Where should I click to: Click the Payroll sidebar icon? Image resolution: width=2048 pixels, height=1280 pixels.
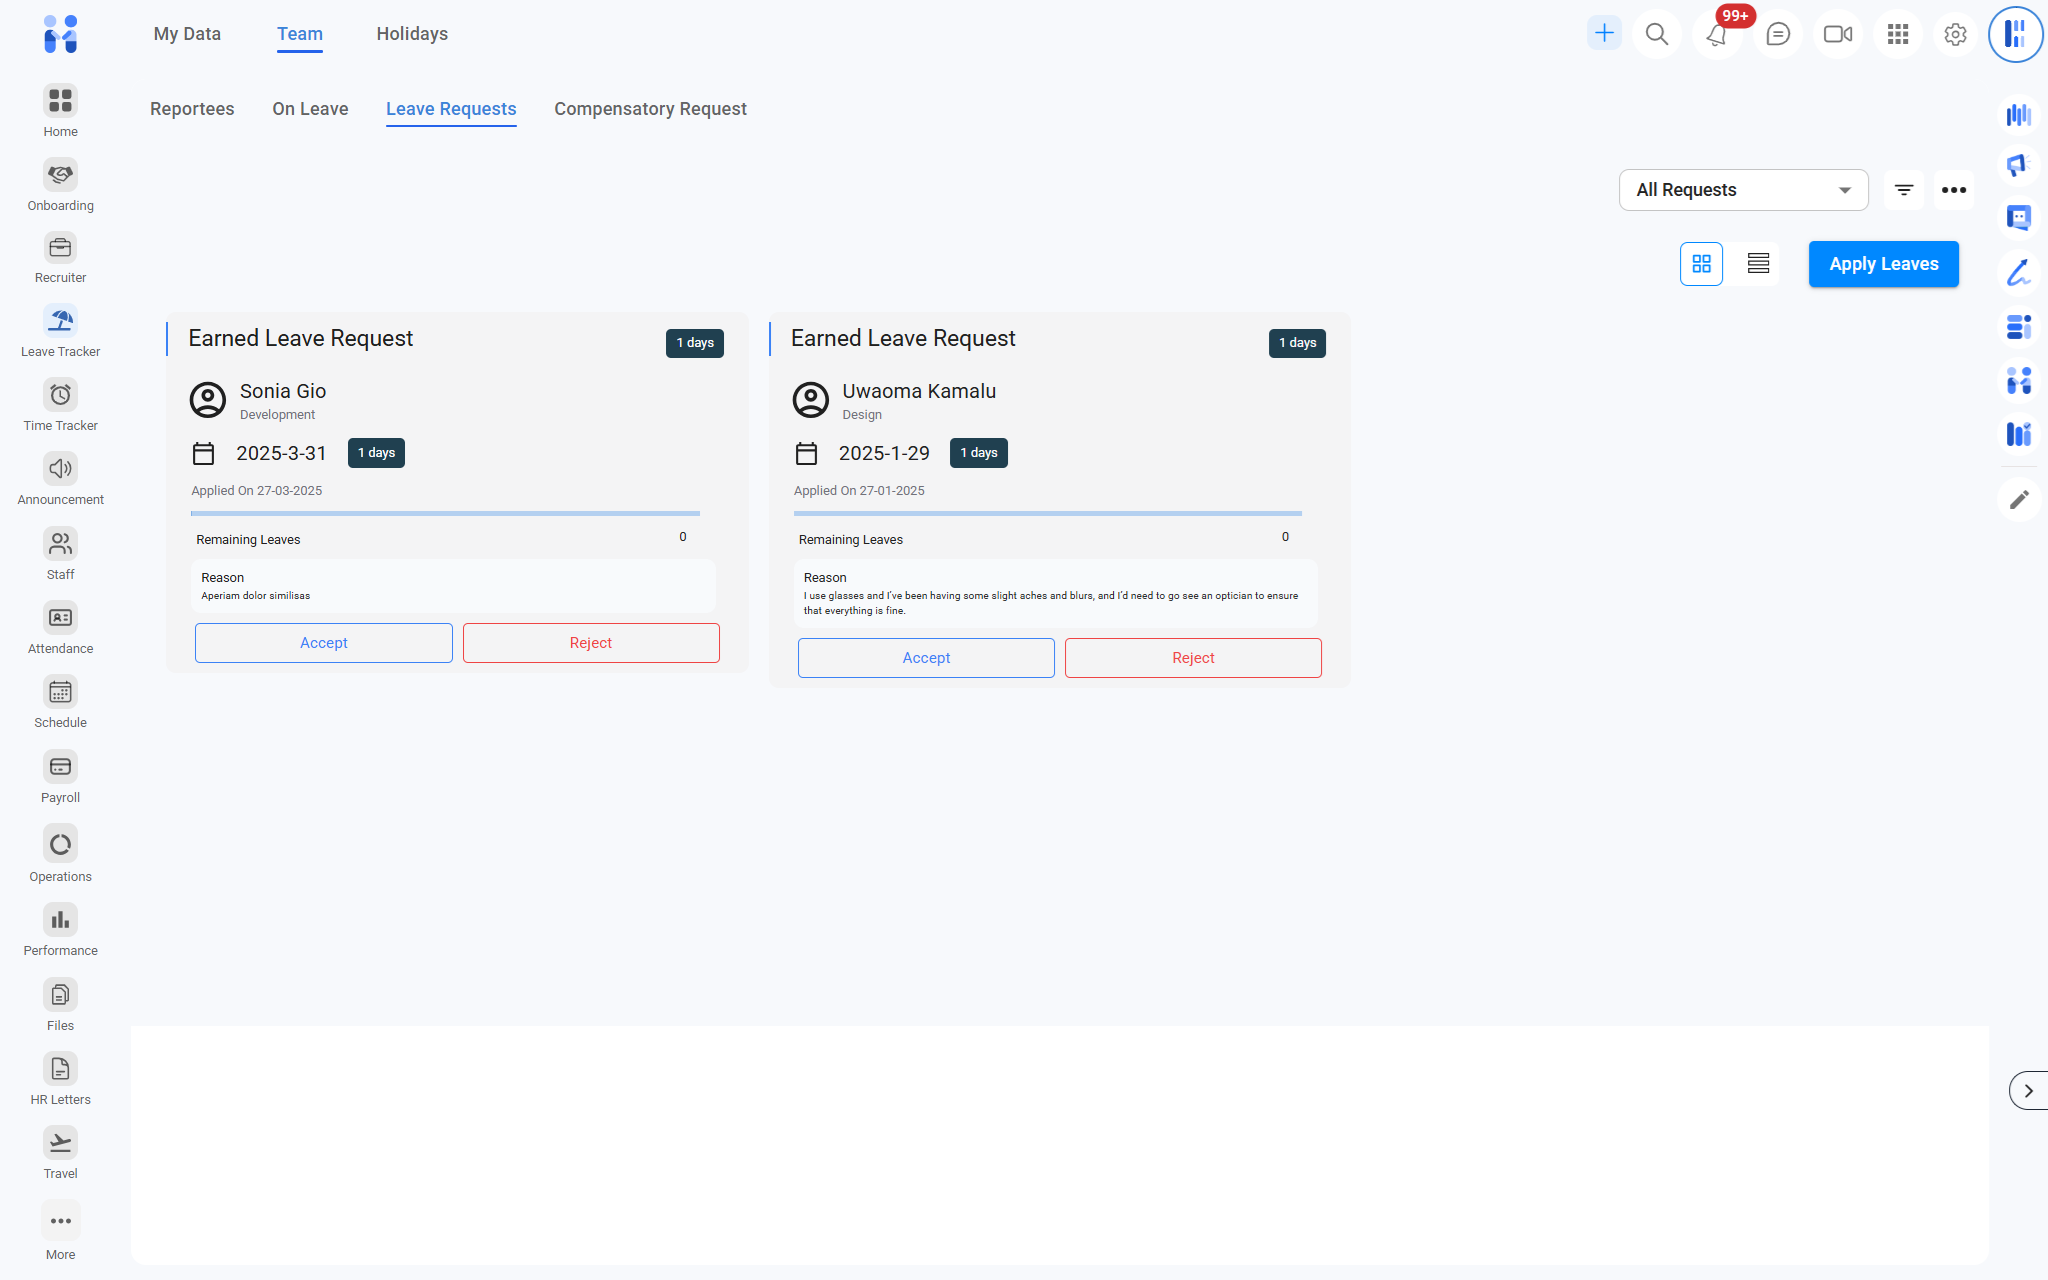pyautogui.click(x=60, y=767)
